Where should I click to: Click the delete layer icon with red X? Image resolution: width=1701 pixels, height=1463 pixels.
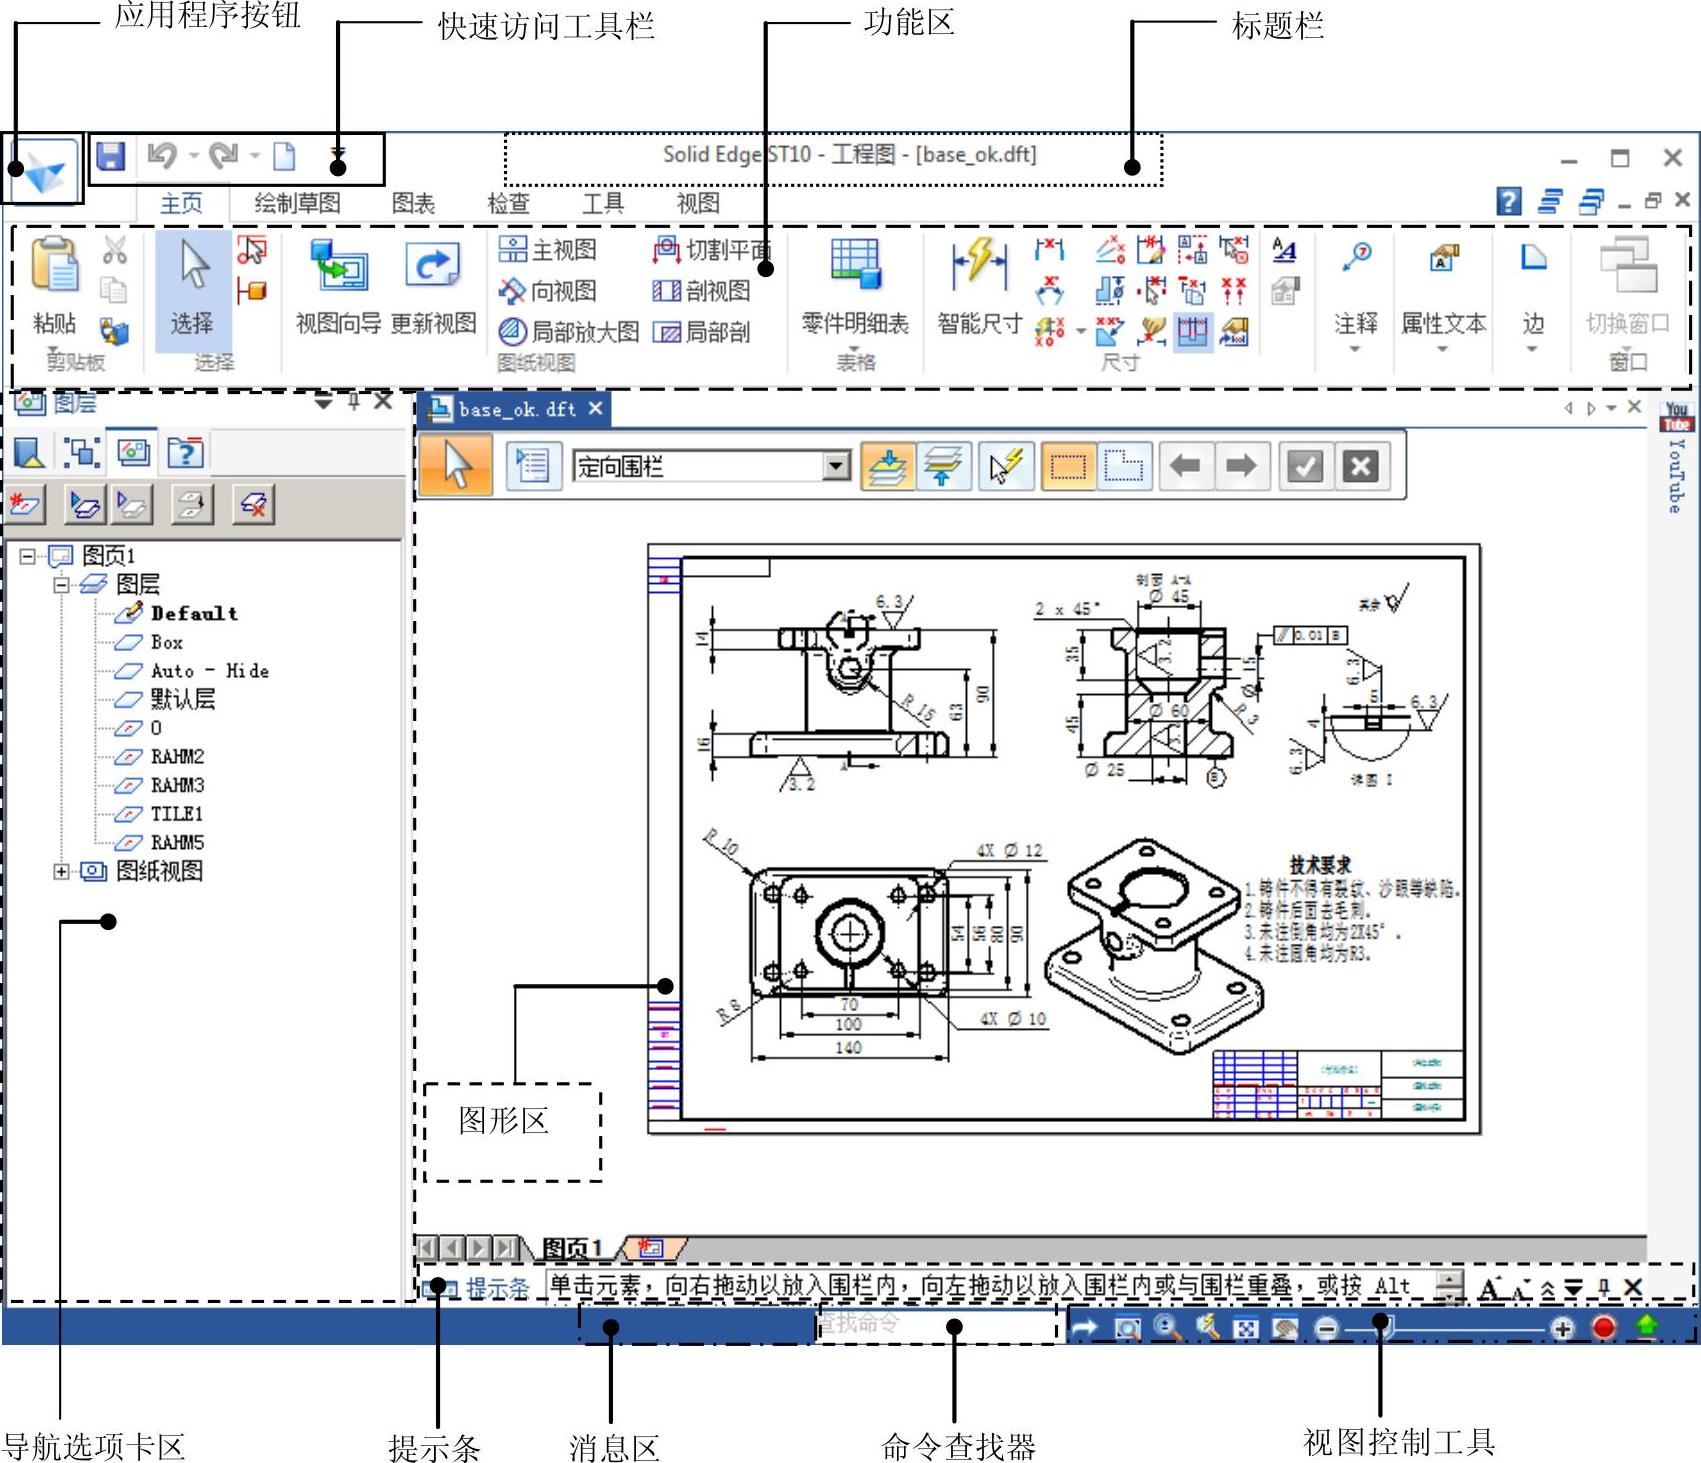(x=253, y=505)
